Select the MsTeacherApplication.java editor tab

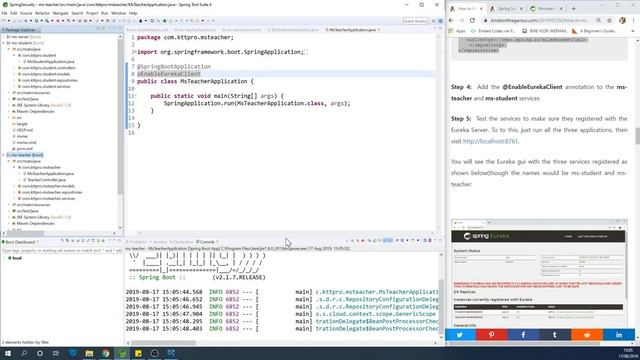[x=352, y=30]
